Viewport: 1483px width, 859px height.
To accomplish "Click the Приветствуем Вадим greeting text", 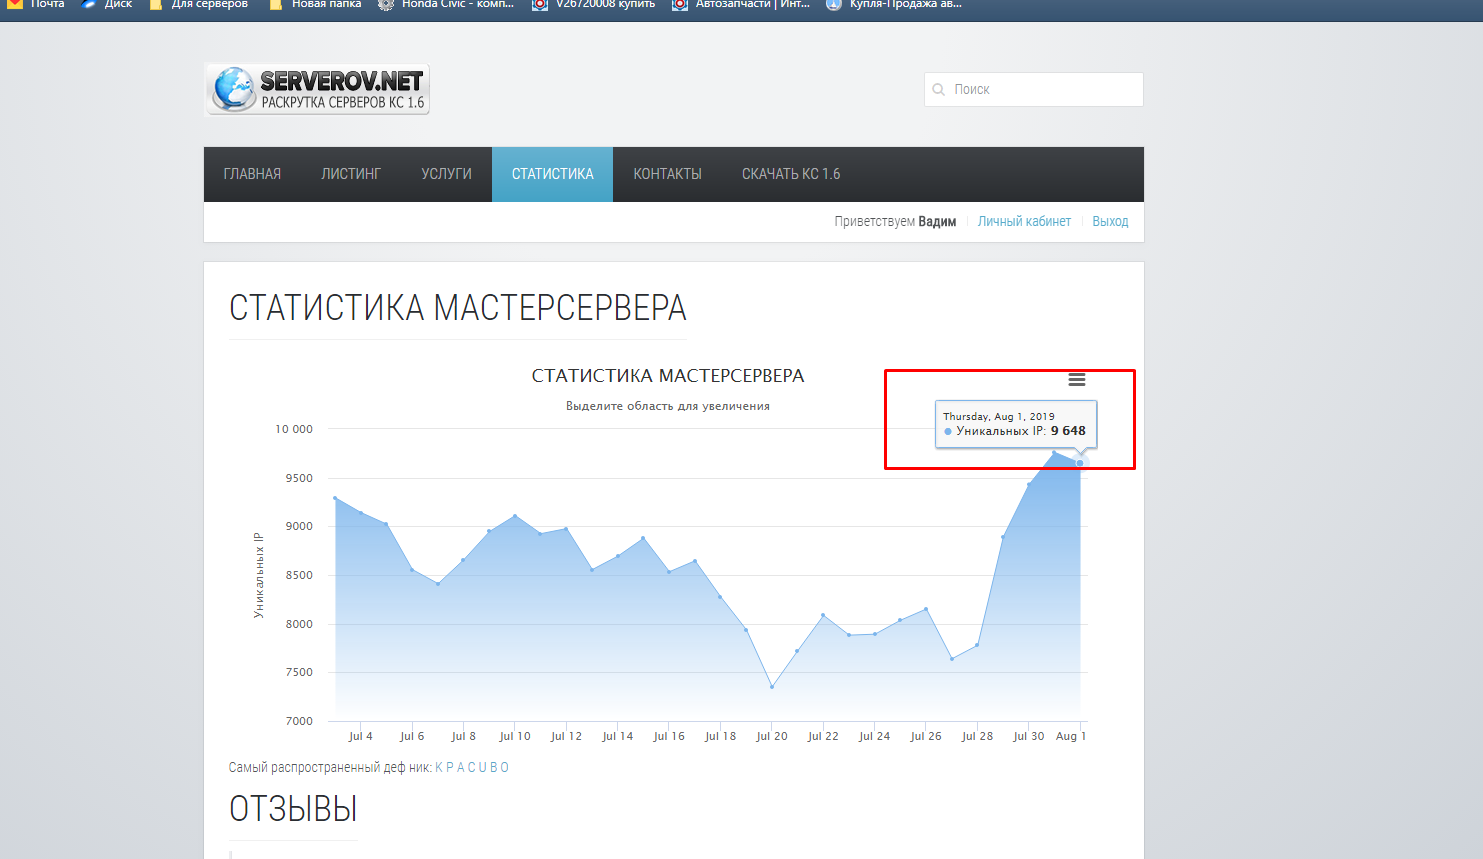I will tap(895, 221).
